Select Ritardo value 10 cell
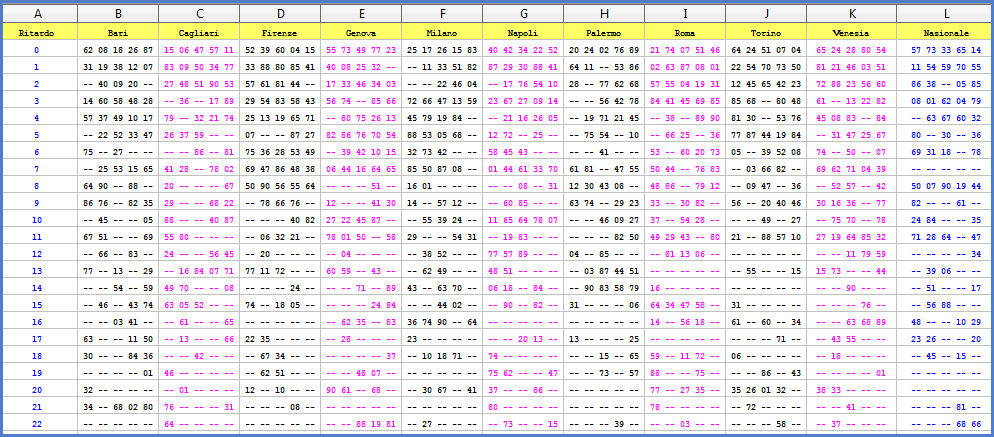The width and height of the screenshot is (994, 437). pyautogui.click(x=40, y=220)
